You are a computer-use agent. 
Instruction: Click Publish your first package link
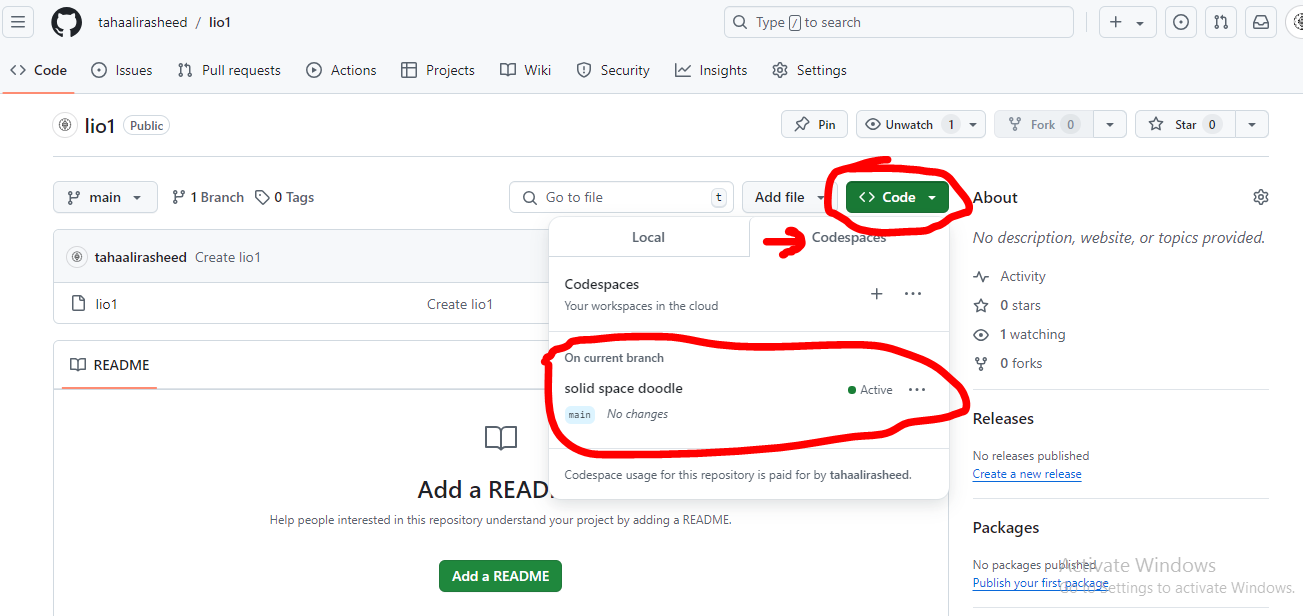[x=1040, y=583]
